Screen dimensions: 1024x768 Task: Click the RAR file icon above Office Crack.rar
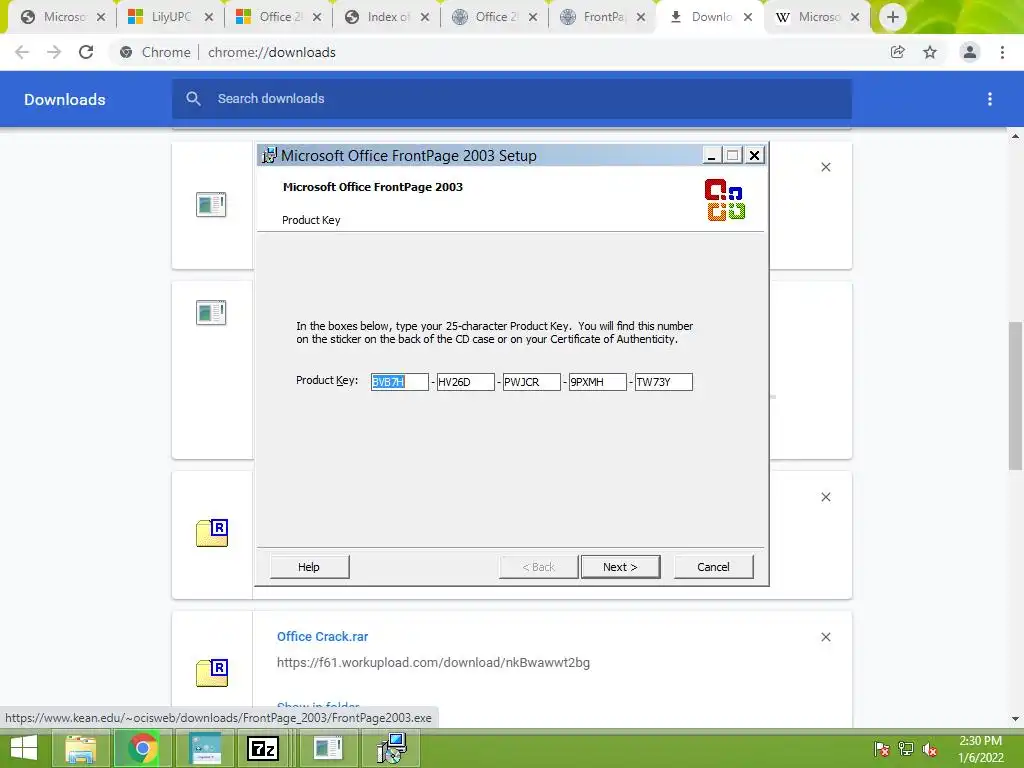coord(212,533)
